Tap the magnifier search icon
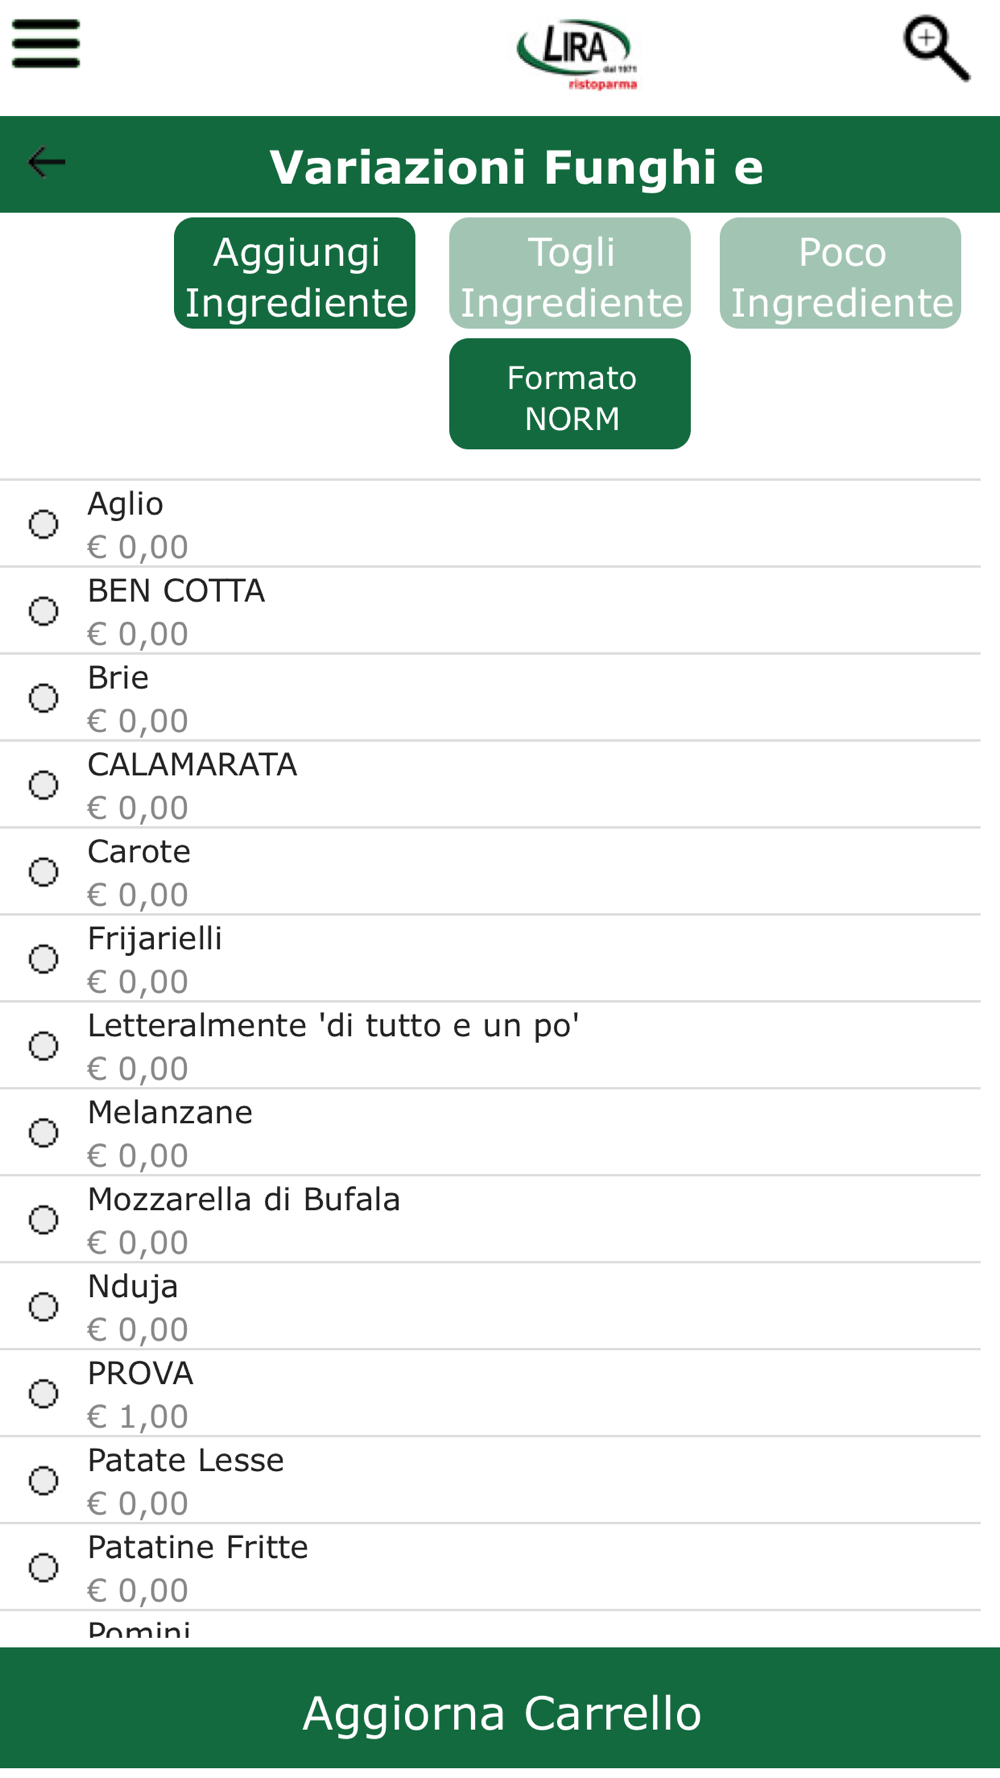Viewport: 1000px width, 1778px height. pos(937,48)
